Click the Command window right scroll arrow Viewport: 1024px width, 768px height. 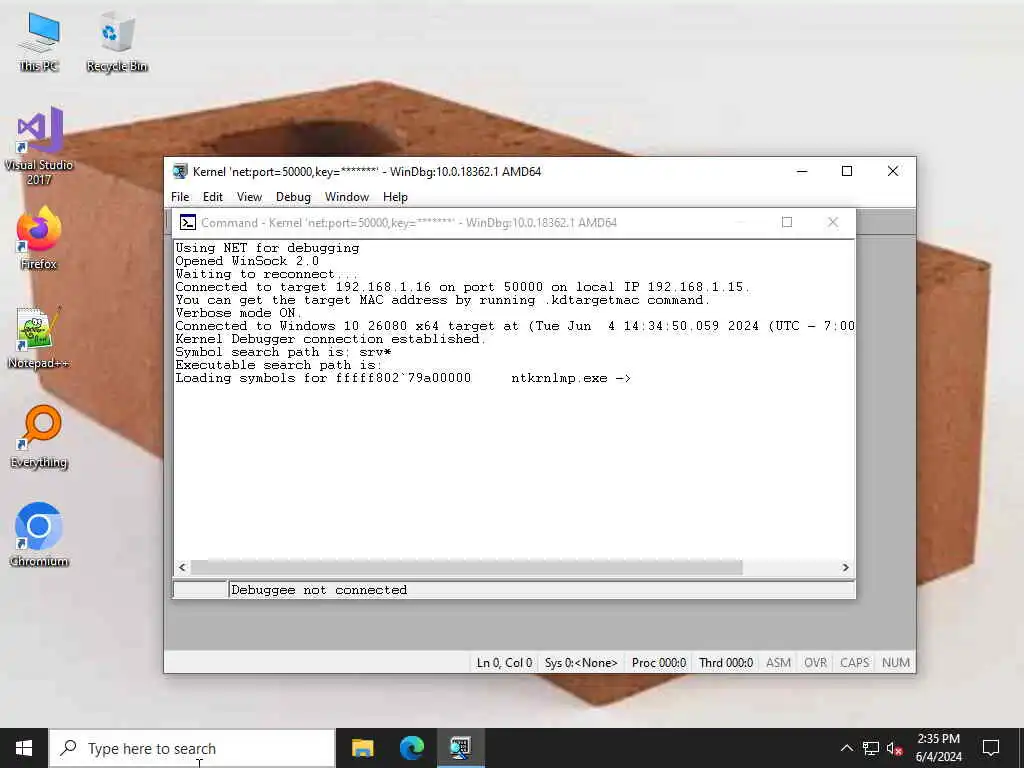click(x=846, y=568)
